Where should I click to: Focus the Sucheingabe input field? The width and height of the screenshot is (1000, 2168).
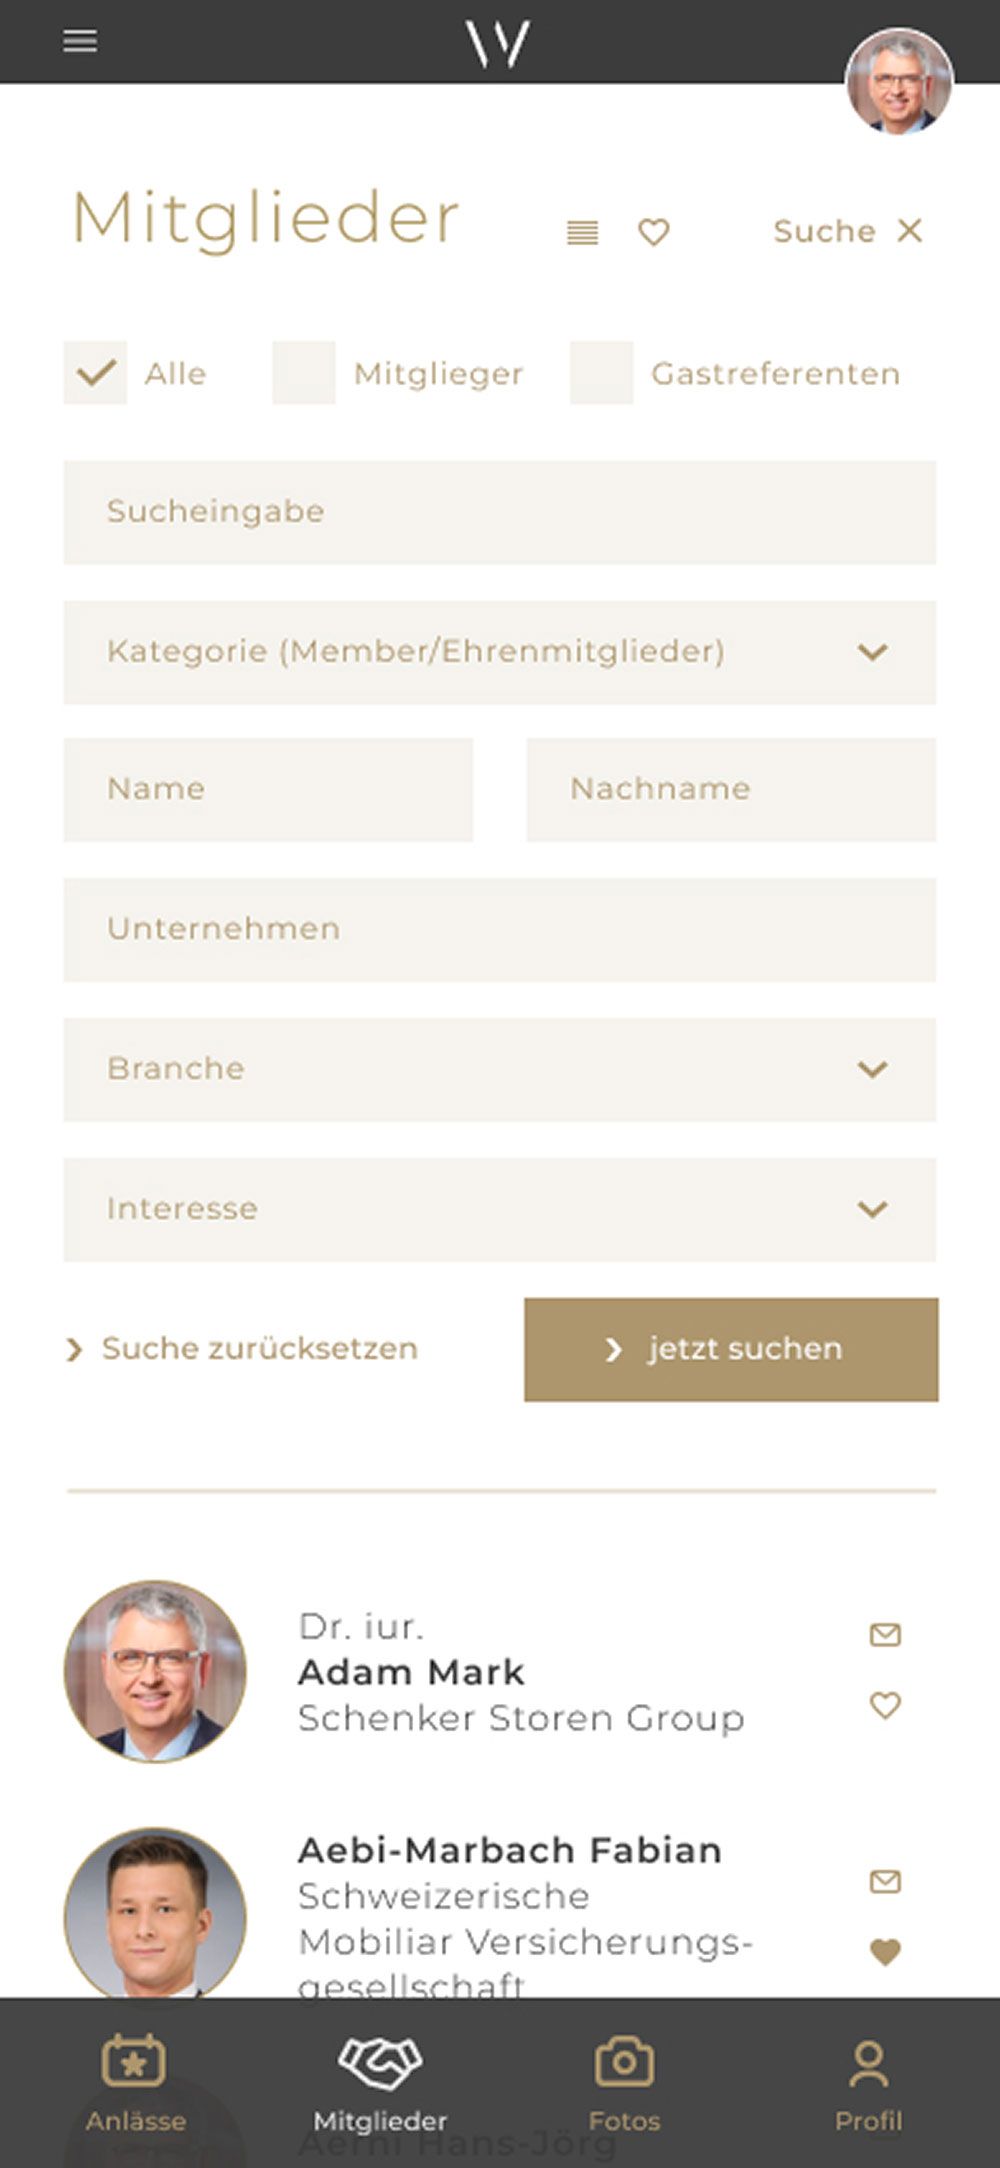point(500,512)
